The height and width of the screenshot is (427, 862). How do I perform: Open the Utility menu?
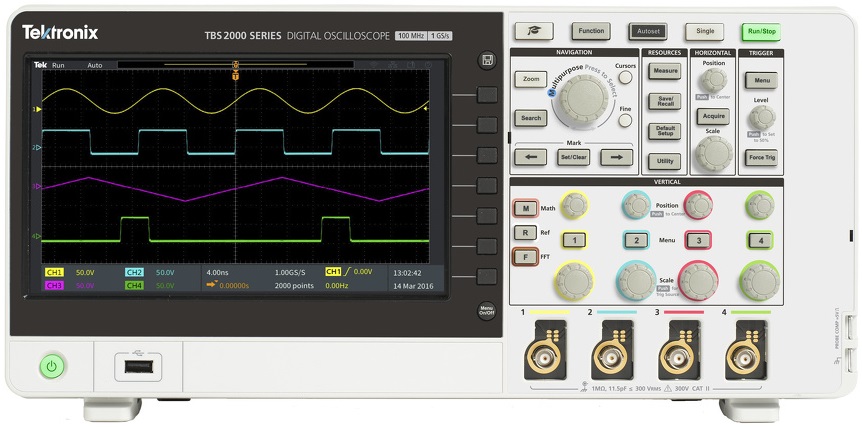[665, 161]
